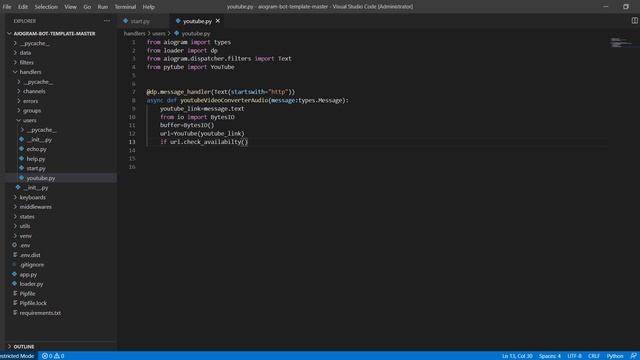Screen dimensions: 640x360
Task: Collapse the handlers folder
Action: pos(30,72)
